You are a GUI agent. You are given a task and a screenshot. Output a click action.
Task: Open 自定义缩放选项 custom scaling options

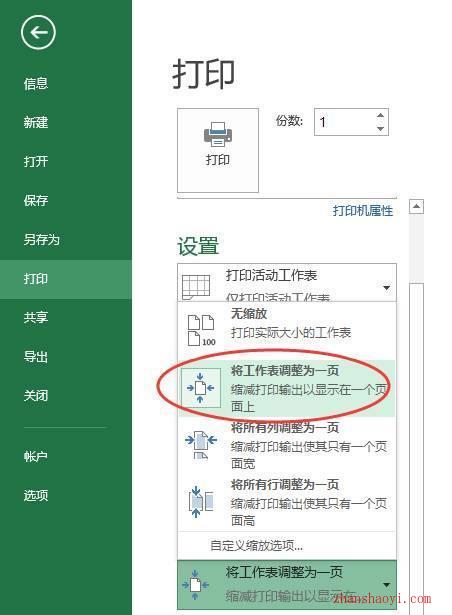[x=256, y=546]
